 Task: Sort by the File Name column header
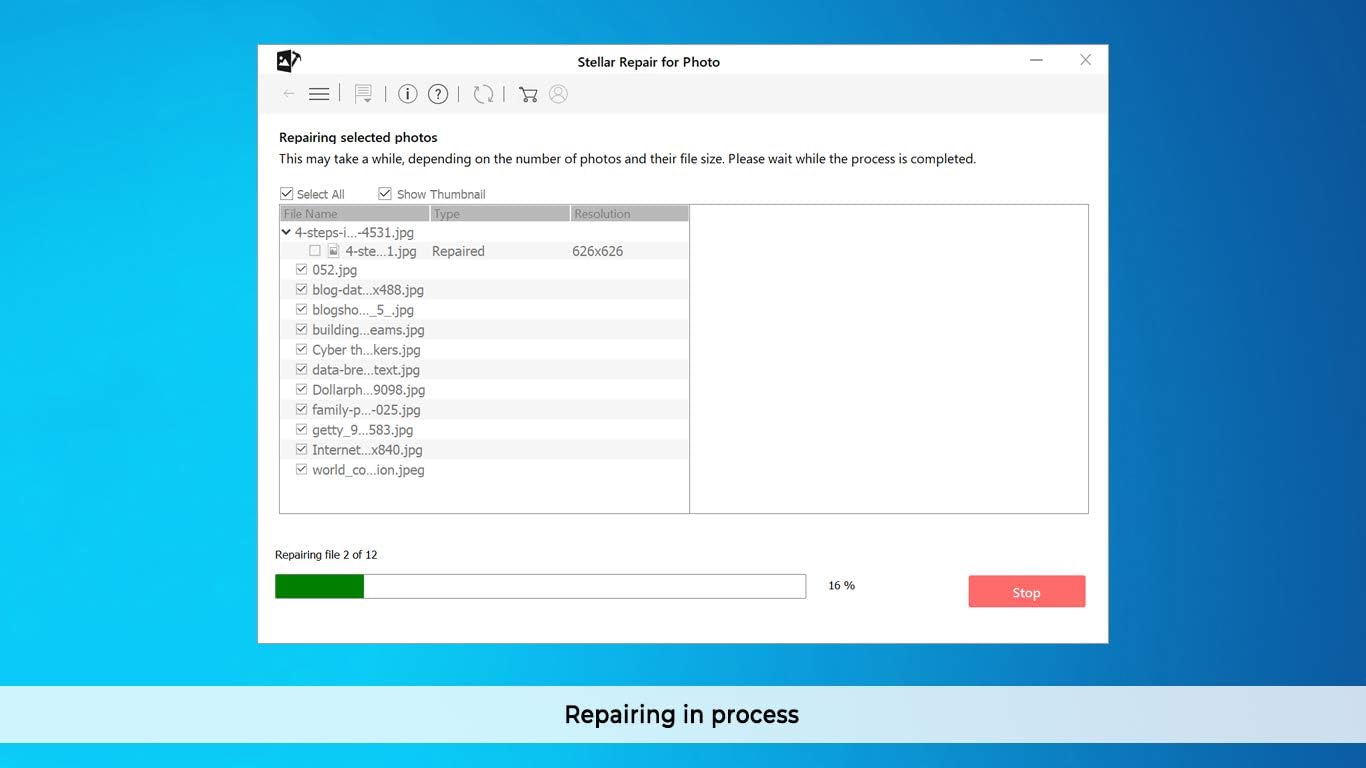click(x=355, y=214)
